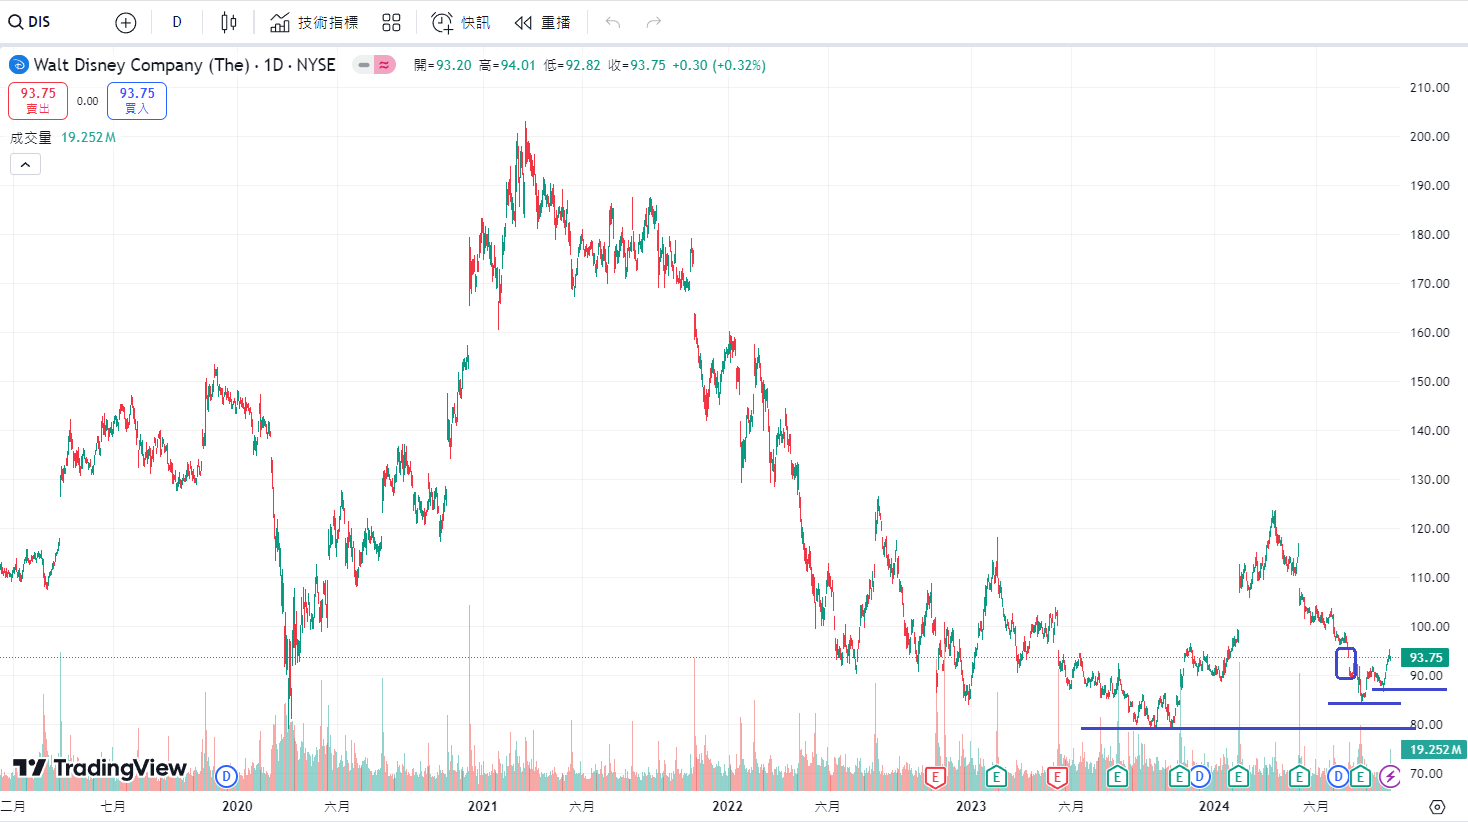
Task: Toggle the gray minus market status indicator
Action: click(x=363, y=65)
